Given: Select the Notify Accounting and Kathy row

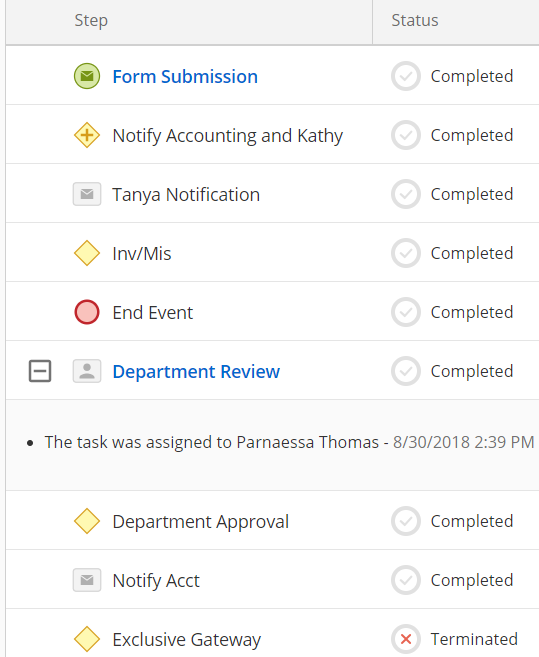Looking at the screenshot, I should [x=272, y=134].
